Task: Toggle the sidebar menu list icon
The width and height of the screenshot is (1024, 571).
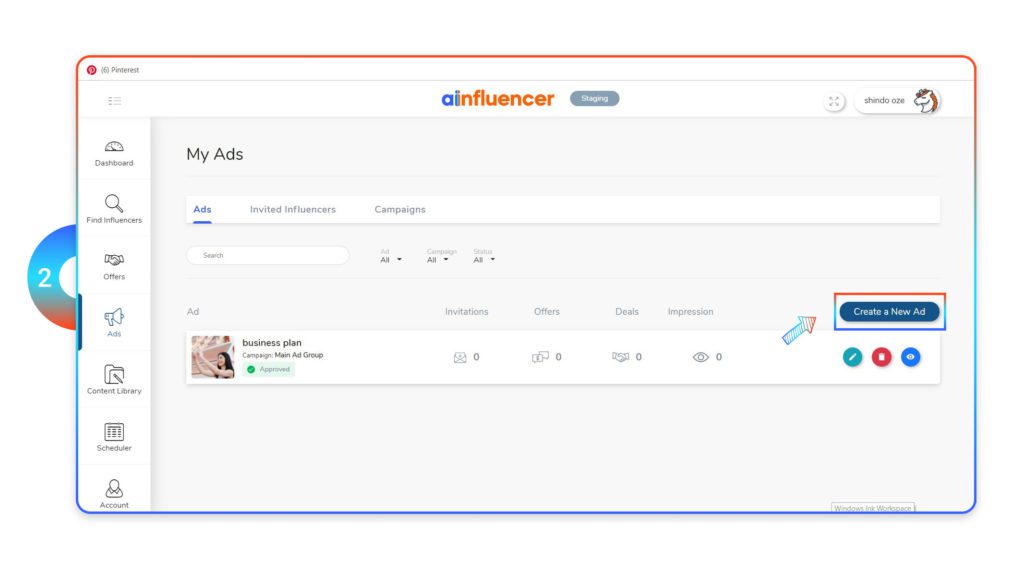Action: click(x=114, y=101)
